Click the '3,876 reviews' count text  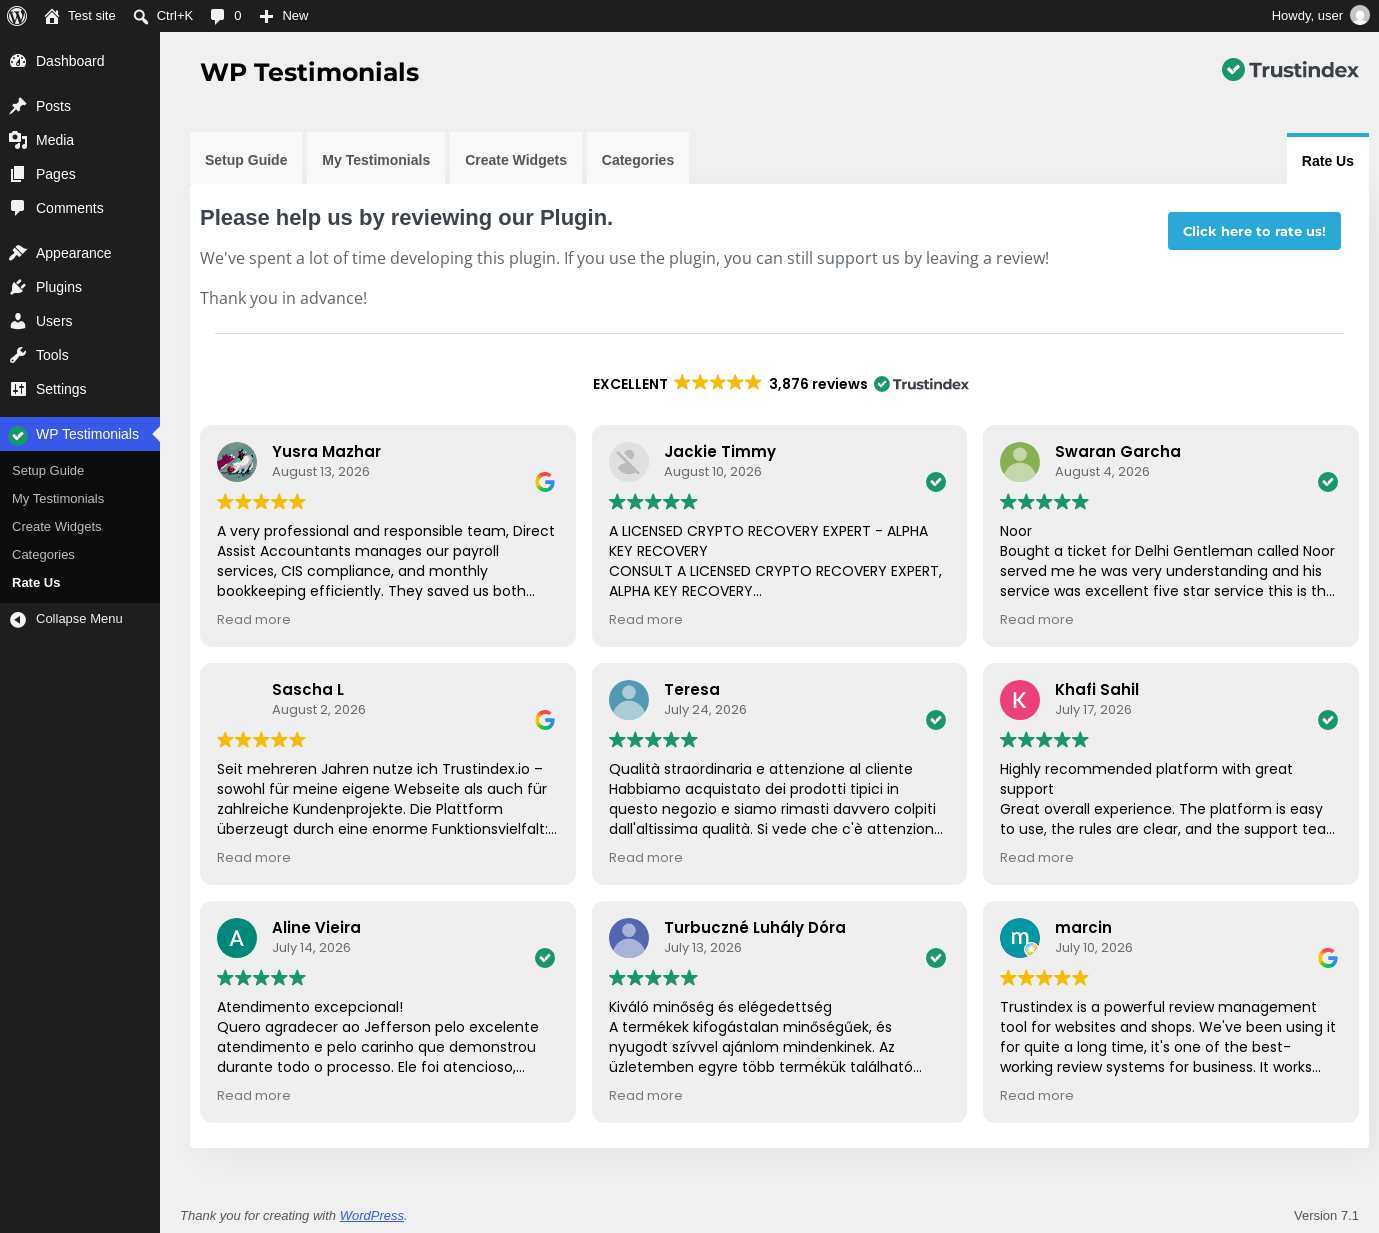pyautogui.click(x=818, y=384)
